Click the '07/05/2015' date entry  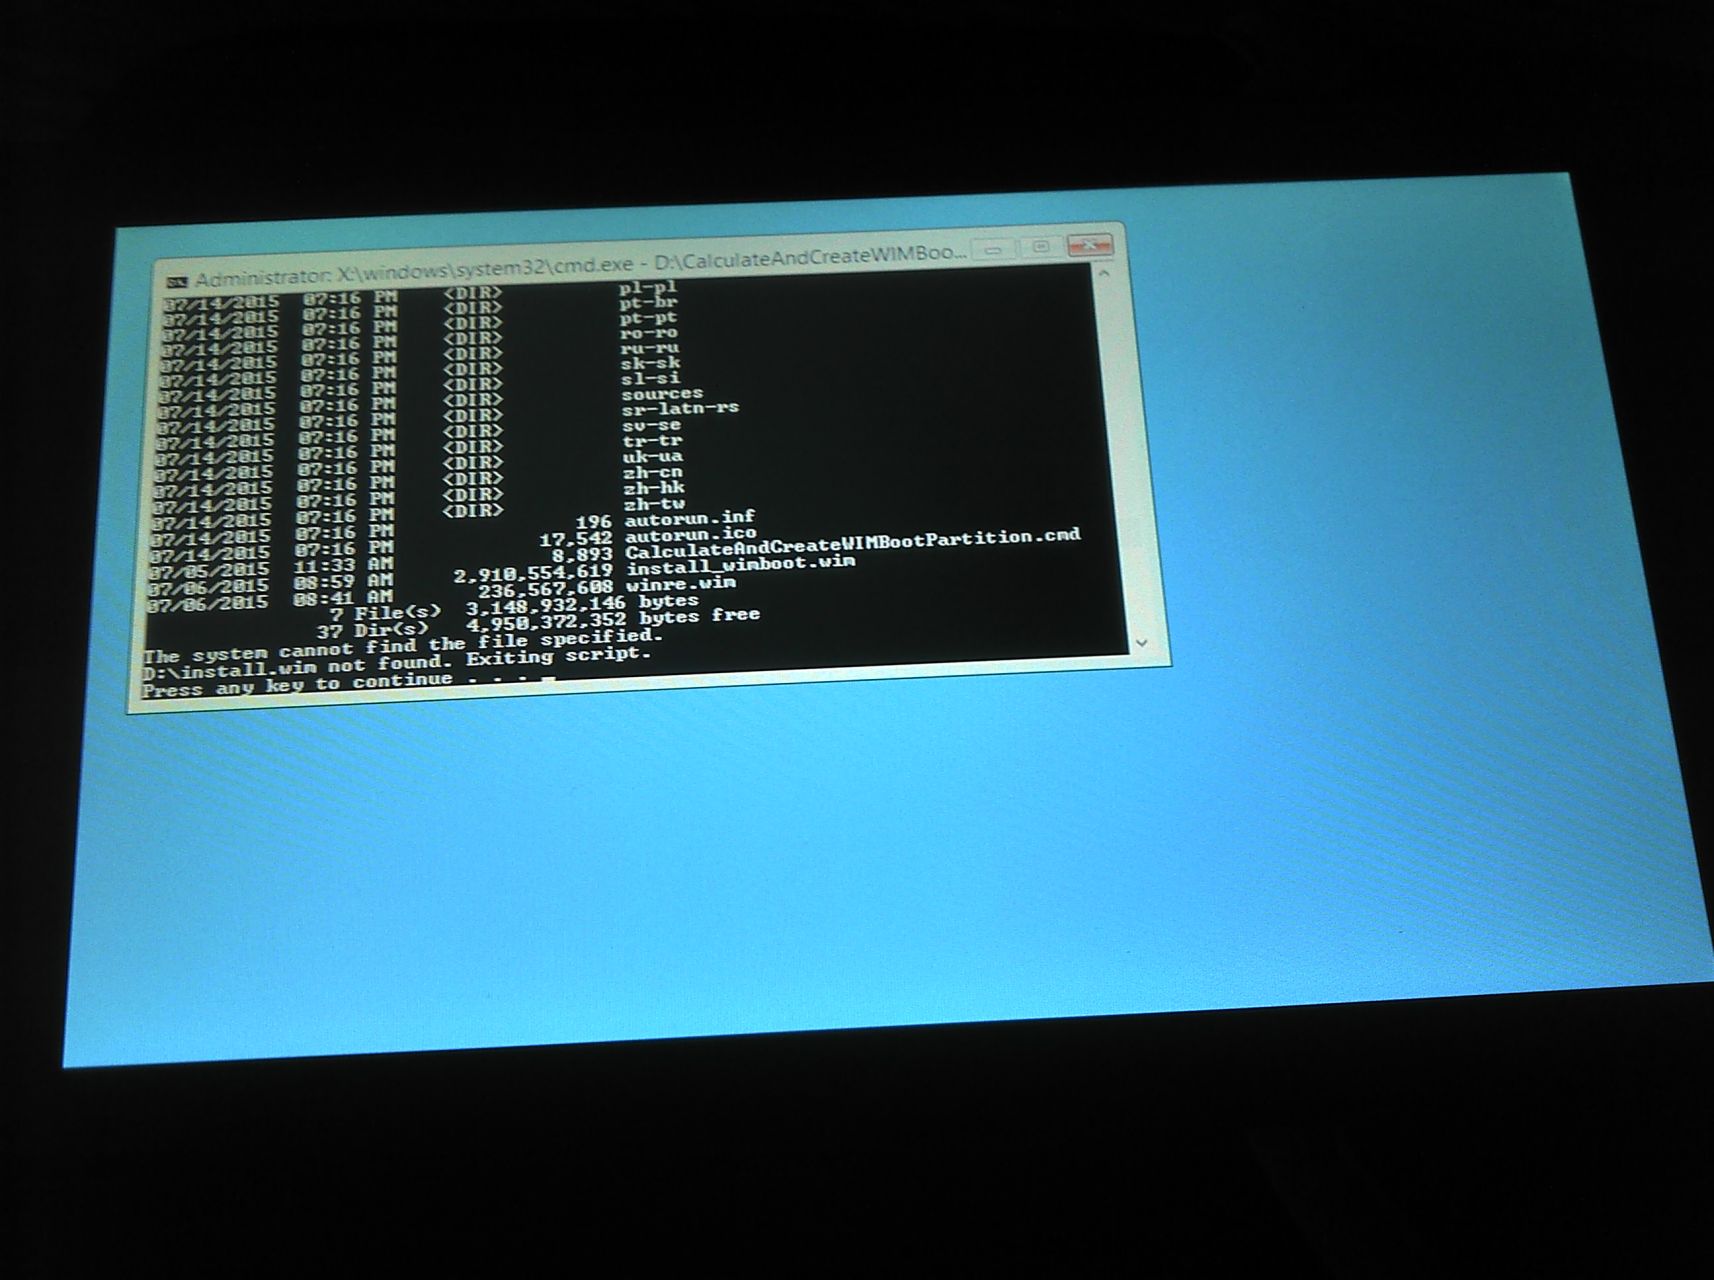click(209, 571)
